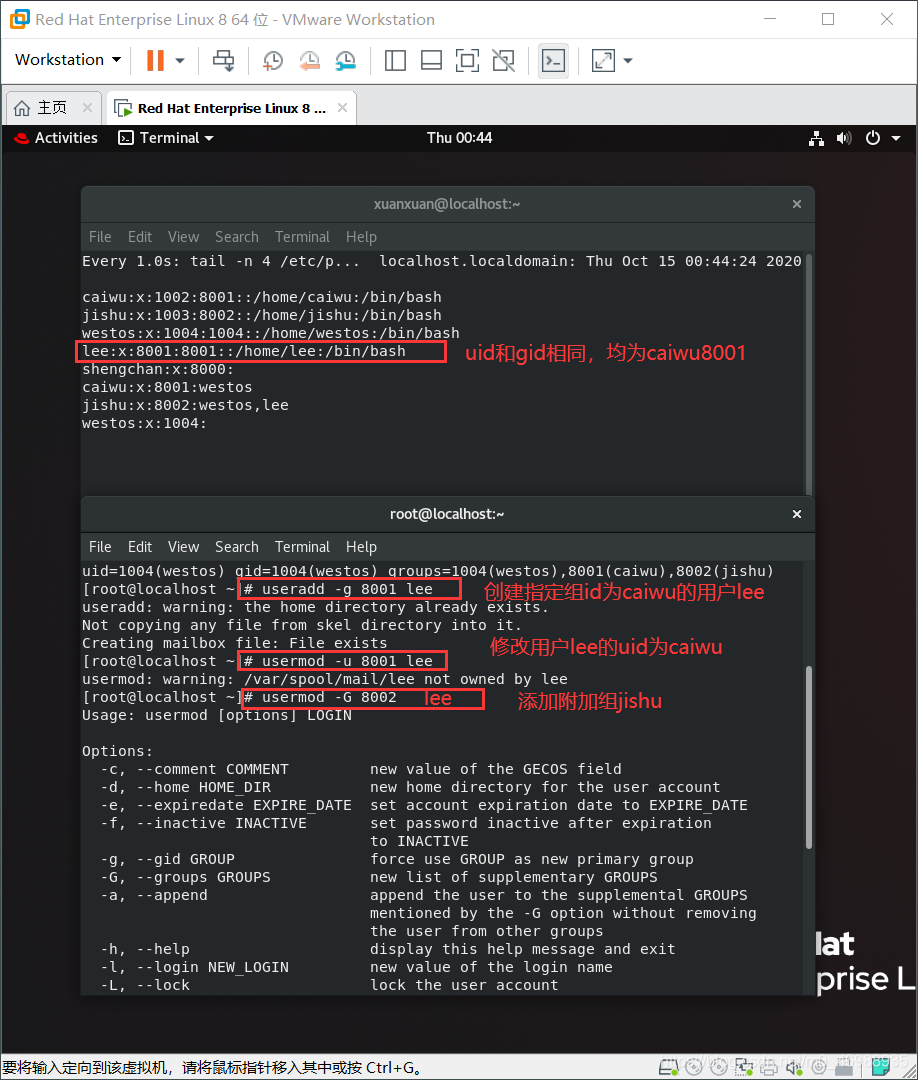This screenshot has width=918, height=1080.
Task: Click the hard disk status icon
Action: tap(668, 1067)
